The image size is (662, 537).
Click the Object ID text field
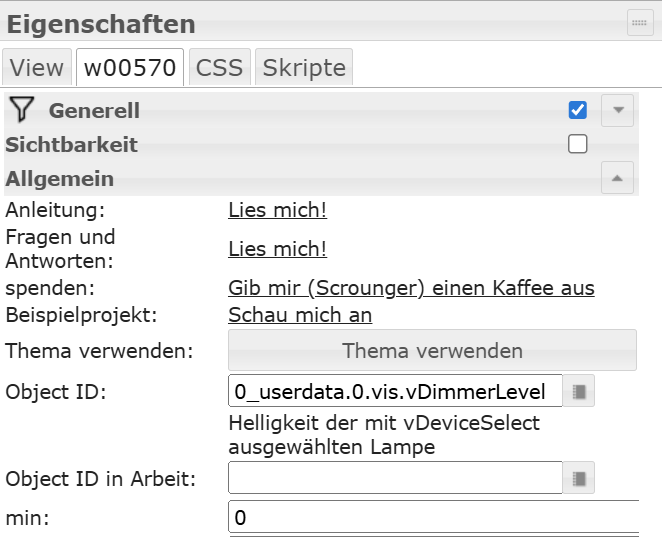[x=395, y=390]
